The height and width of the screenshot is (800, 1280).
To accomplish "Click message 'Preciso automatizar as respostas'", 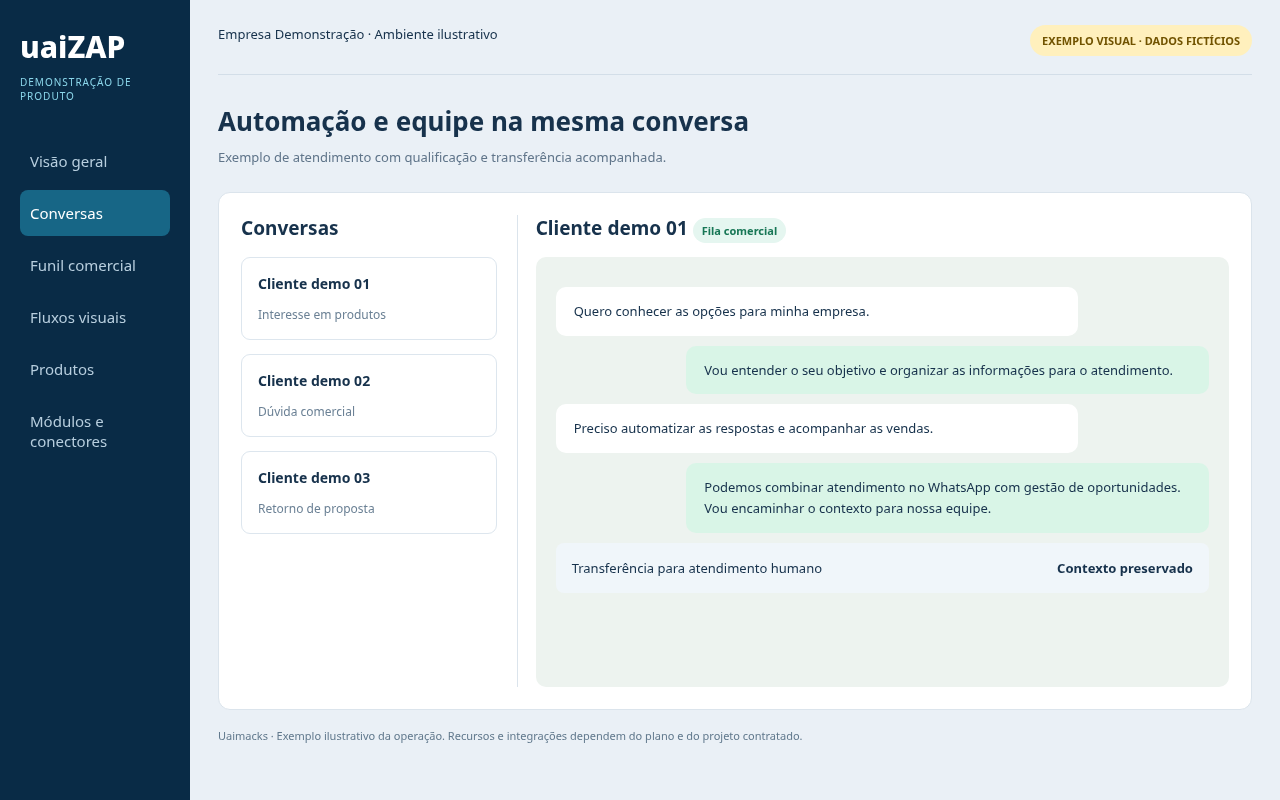I will tap(817, 428).
